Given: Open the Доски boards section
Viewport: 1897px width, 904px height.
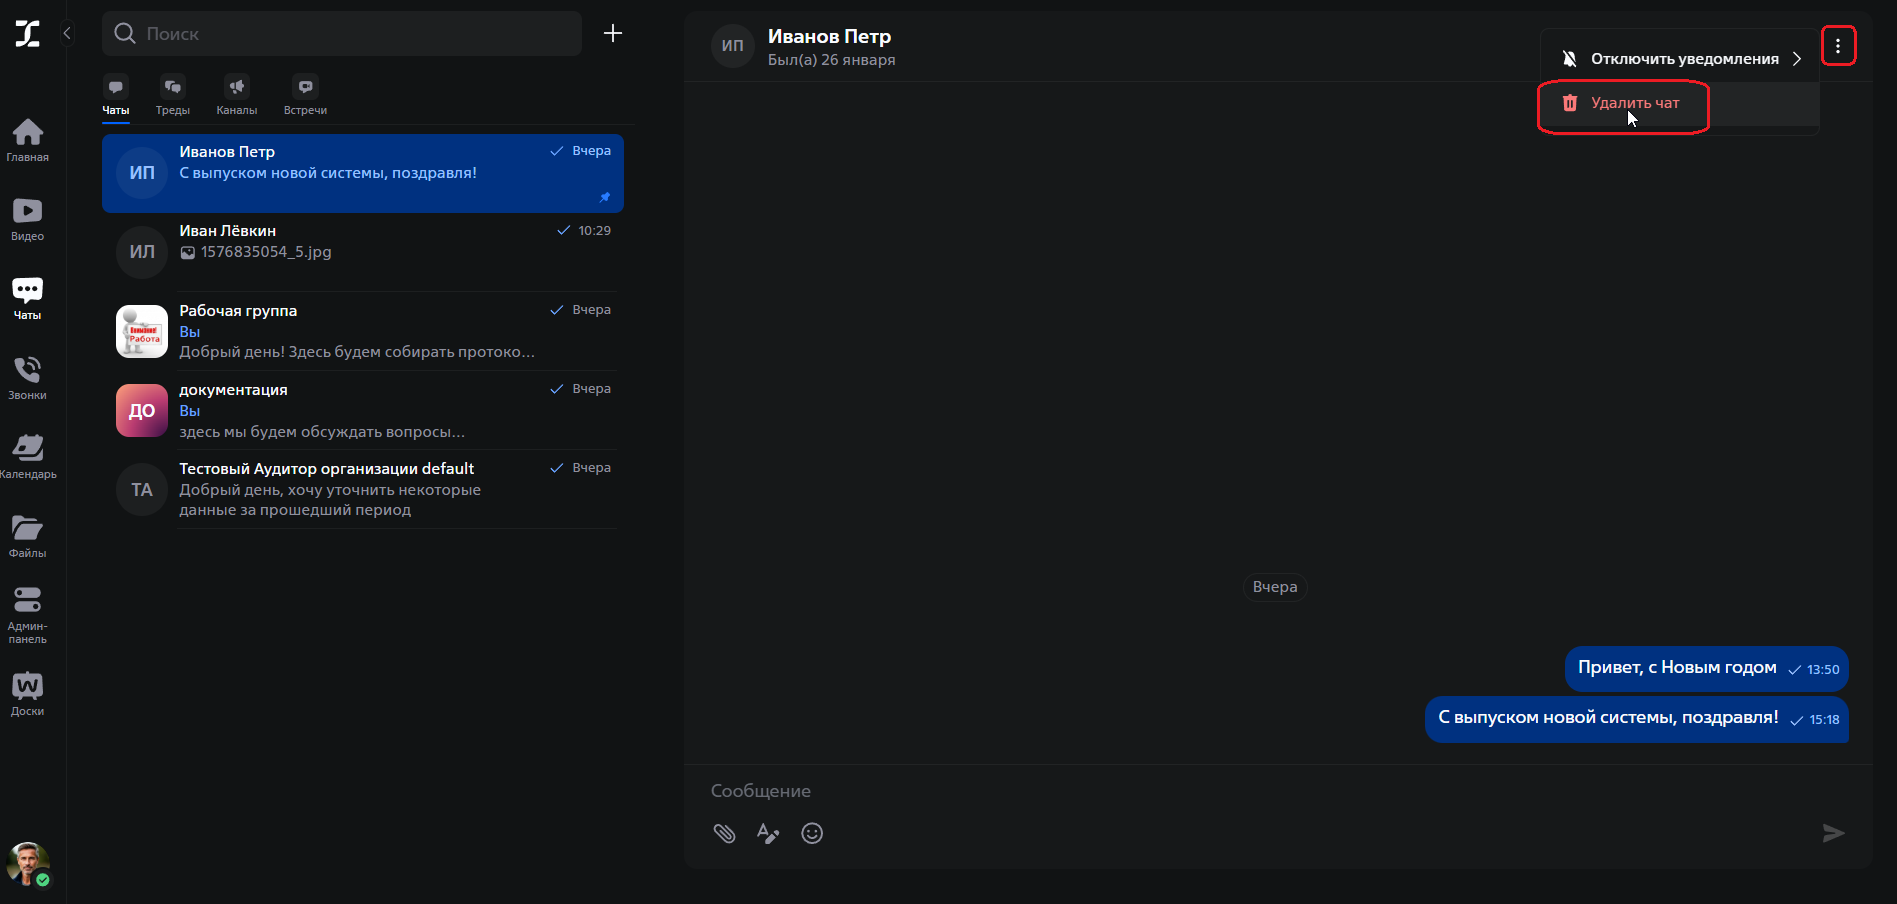Looking at the screenshot, I should pyautogui.click(x=28, y=693).
